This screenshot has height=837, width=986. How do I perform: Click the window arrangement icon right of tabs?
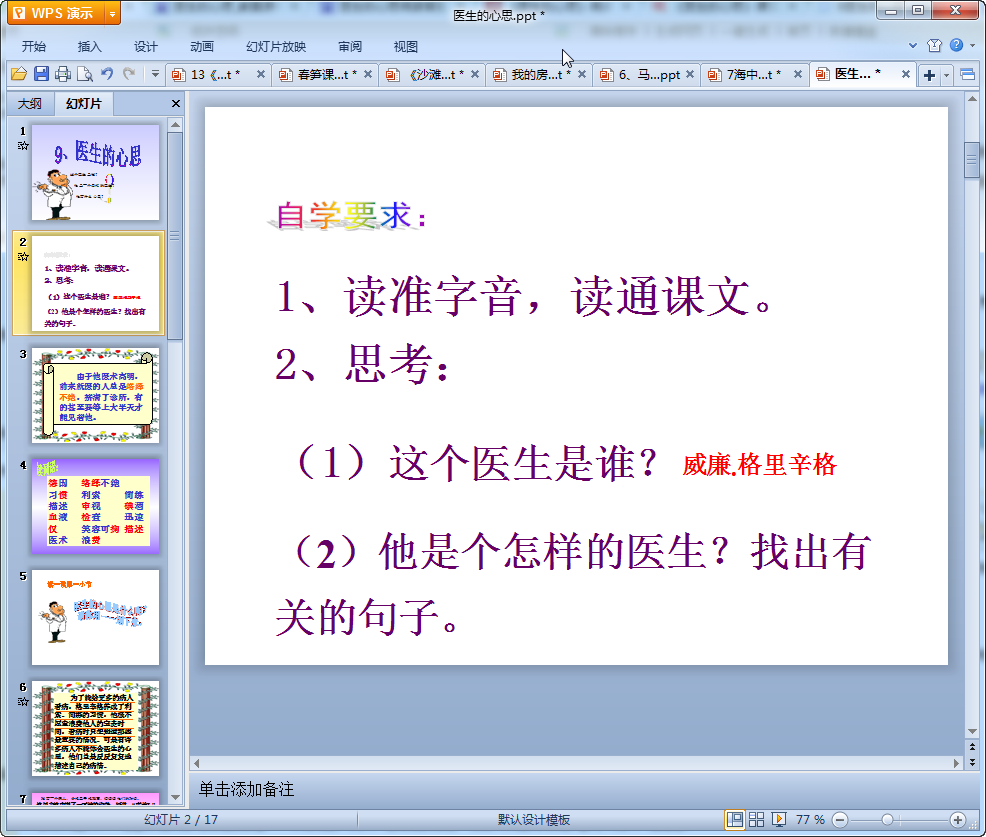[968, 75]
